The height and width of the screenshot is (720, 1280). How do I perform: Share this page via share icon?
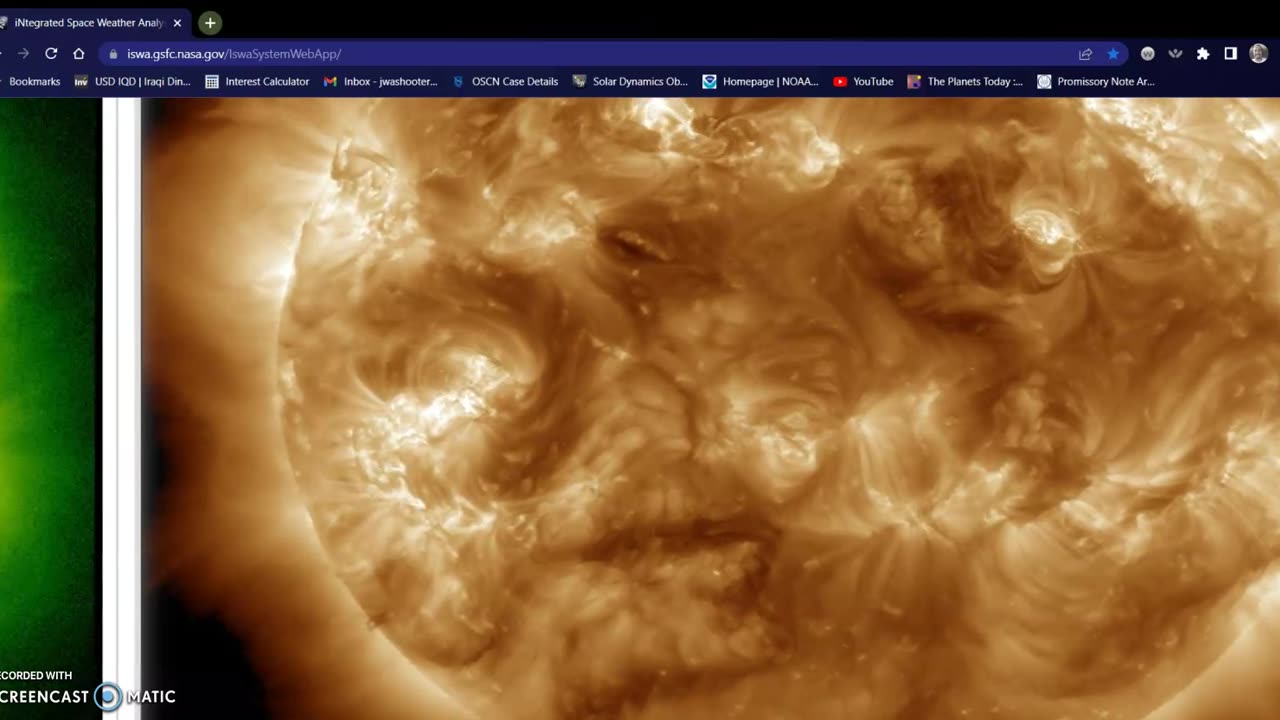1085,54
